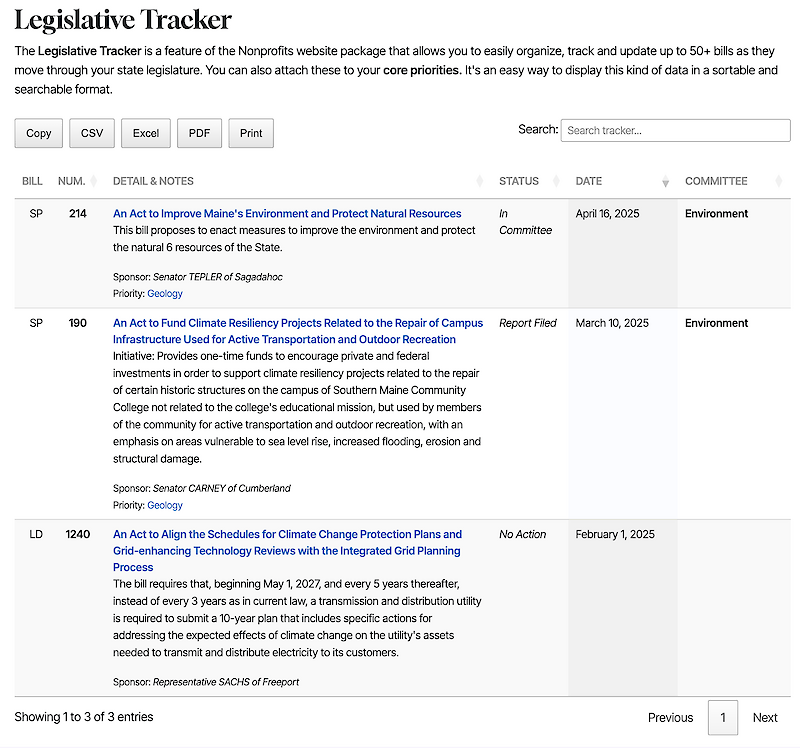Focus the Search tracker input field
The image size is (800, 748).
[x=676, y=131]
